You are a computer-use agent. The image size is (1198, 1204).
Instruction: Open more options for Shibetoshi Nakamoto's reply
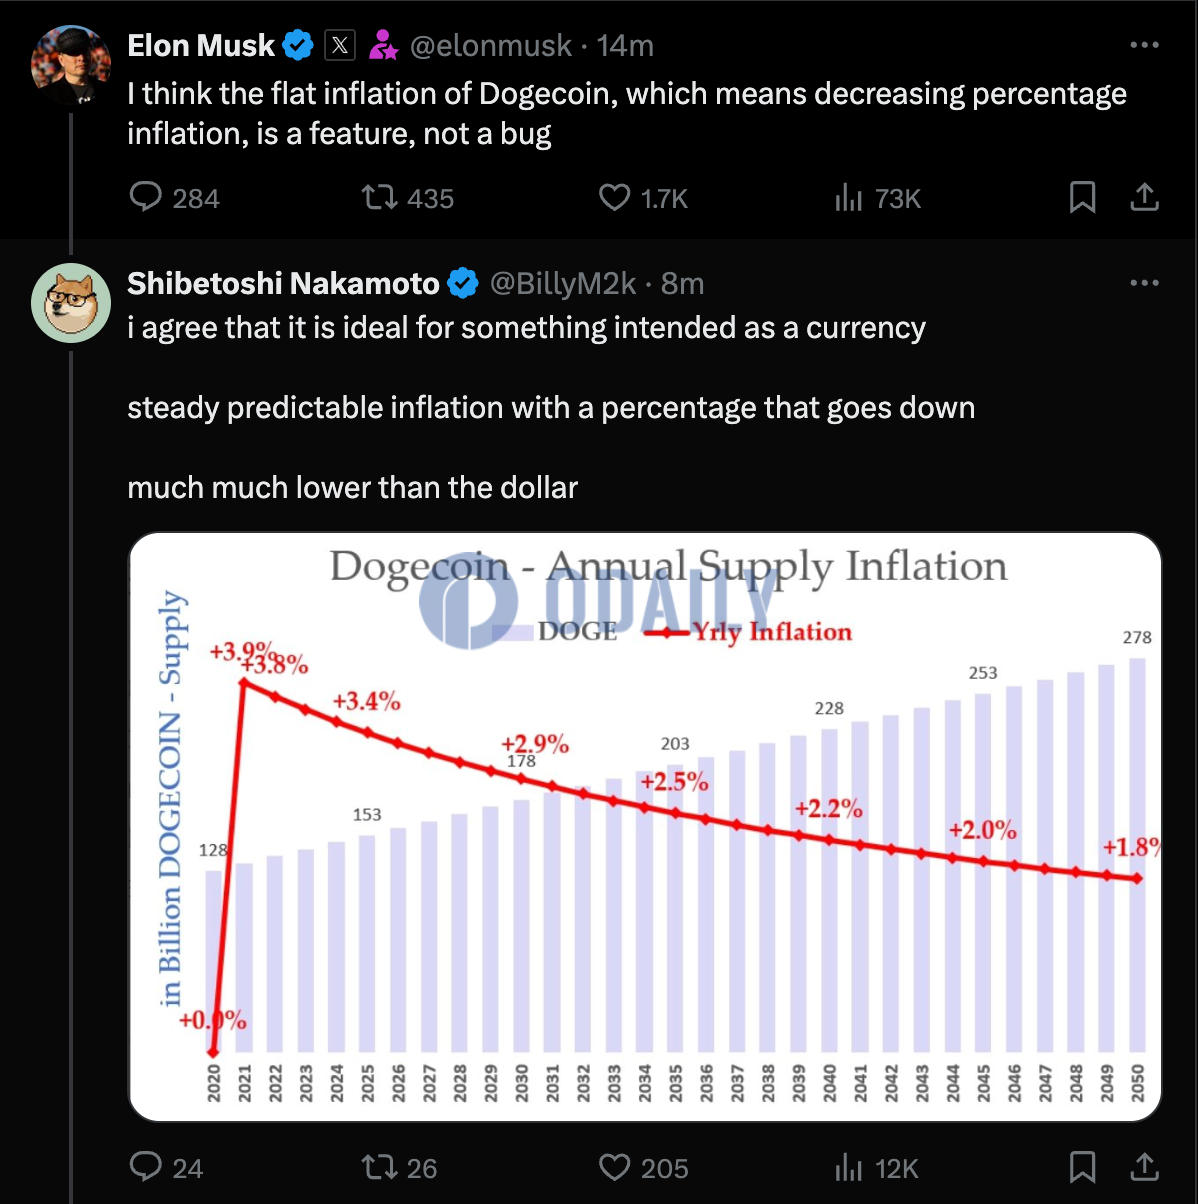(1144, 283)
